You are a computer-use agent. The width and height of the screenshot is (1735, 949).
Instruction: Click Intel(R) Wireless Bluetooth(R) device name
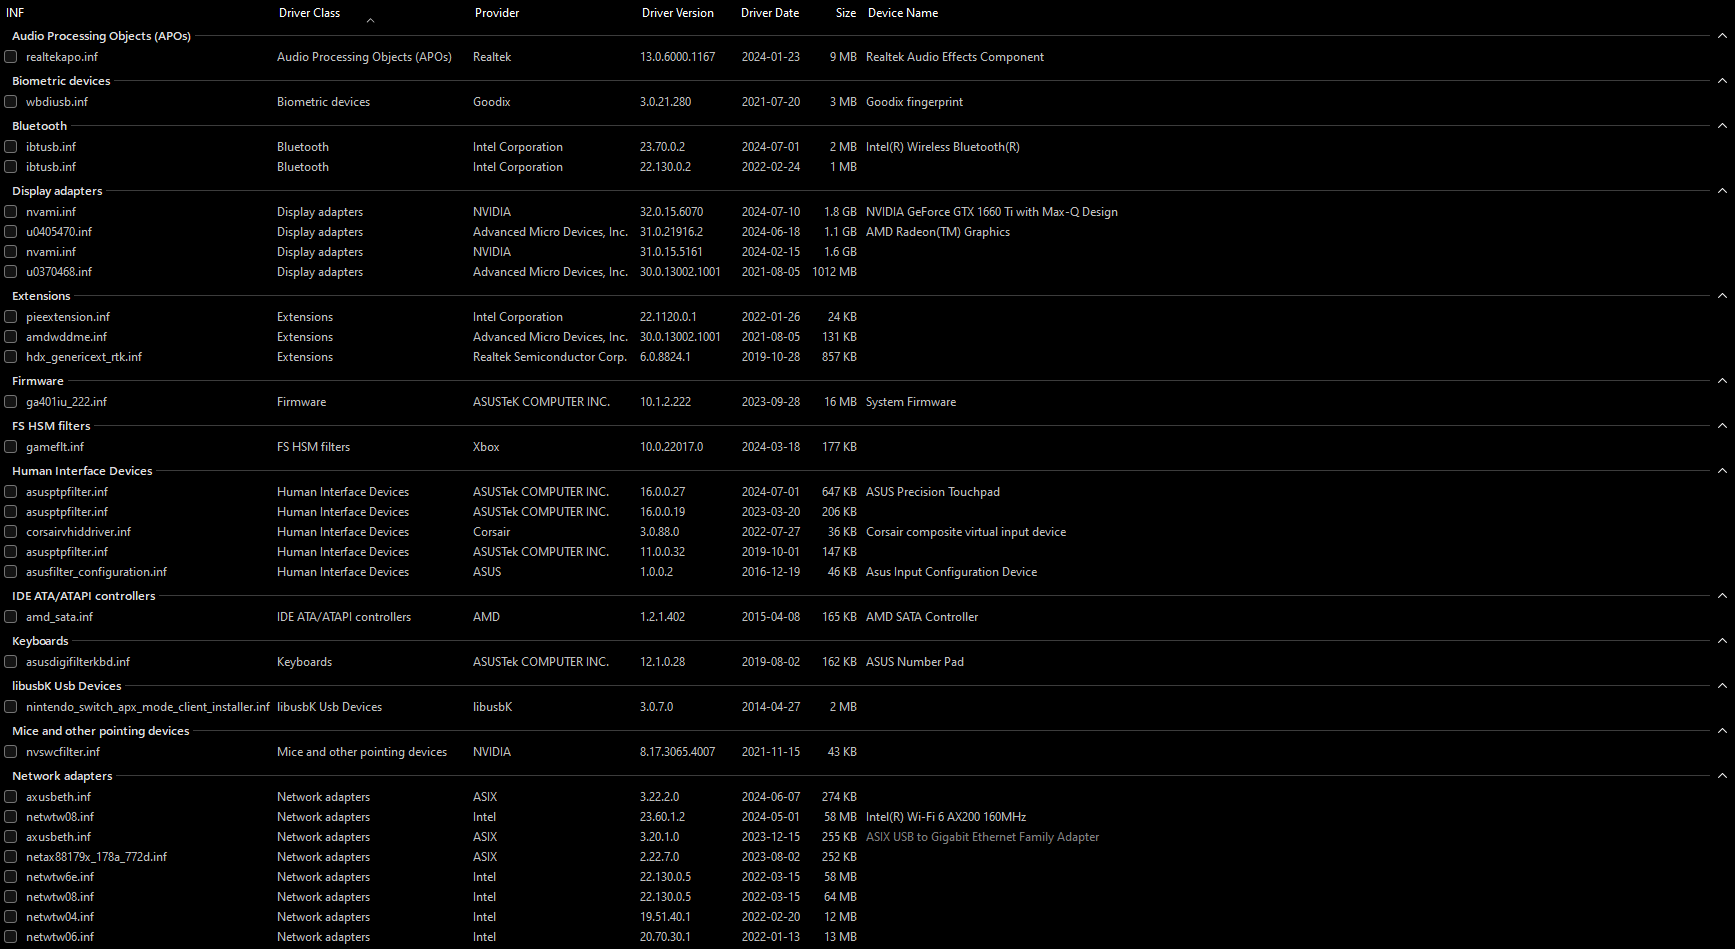click(943, 147)
